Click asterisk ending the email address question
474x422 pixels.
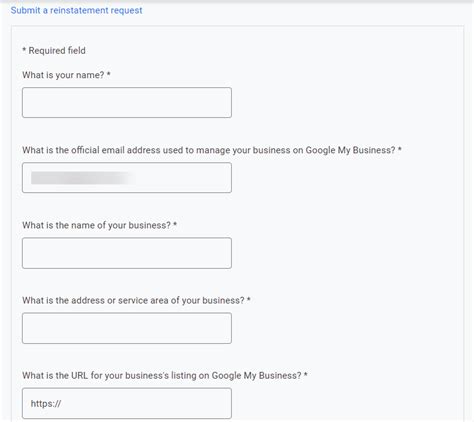(x=400, y=149)
